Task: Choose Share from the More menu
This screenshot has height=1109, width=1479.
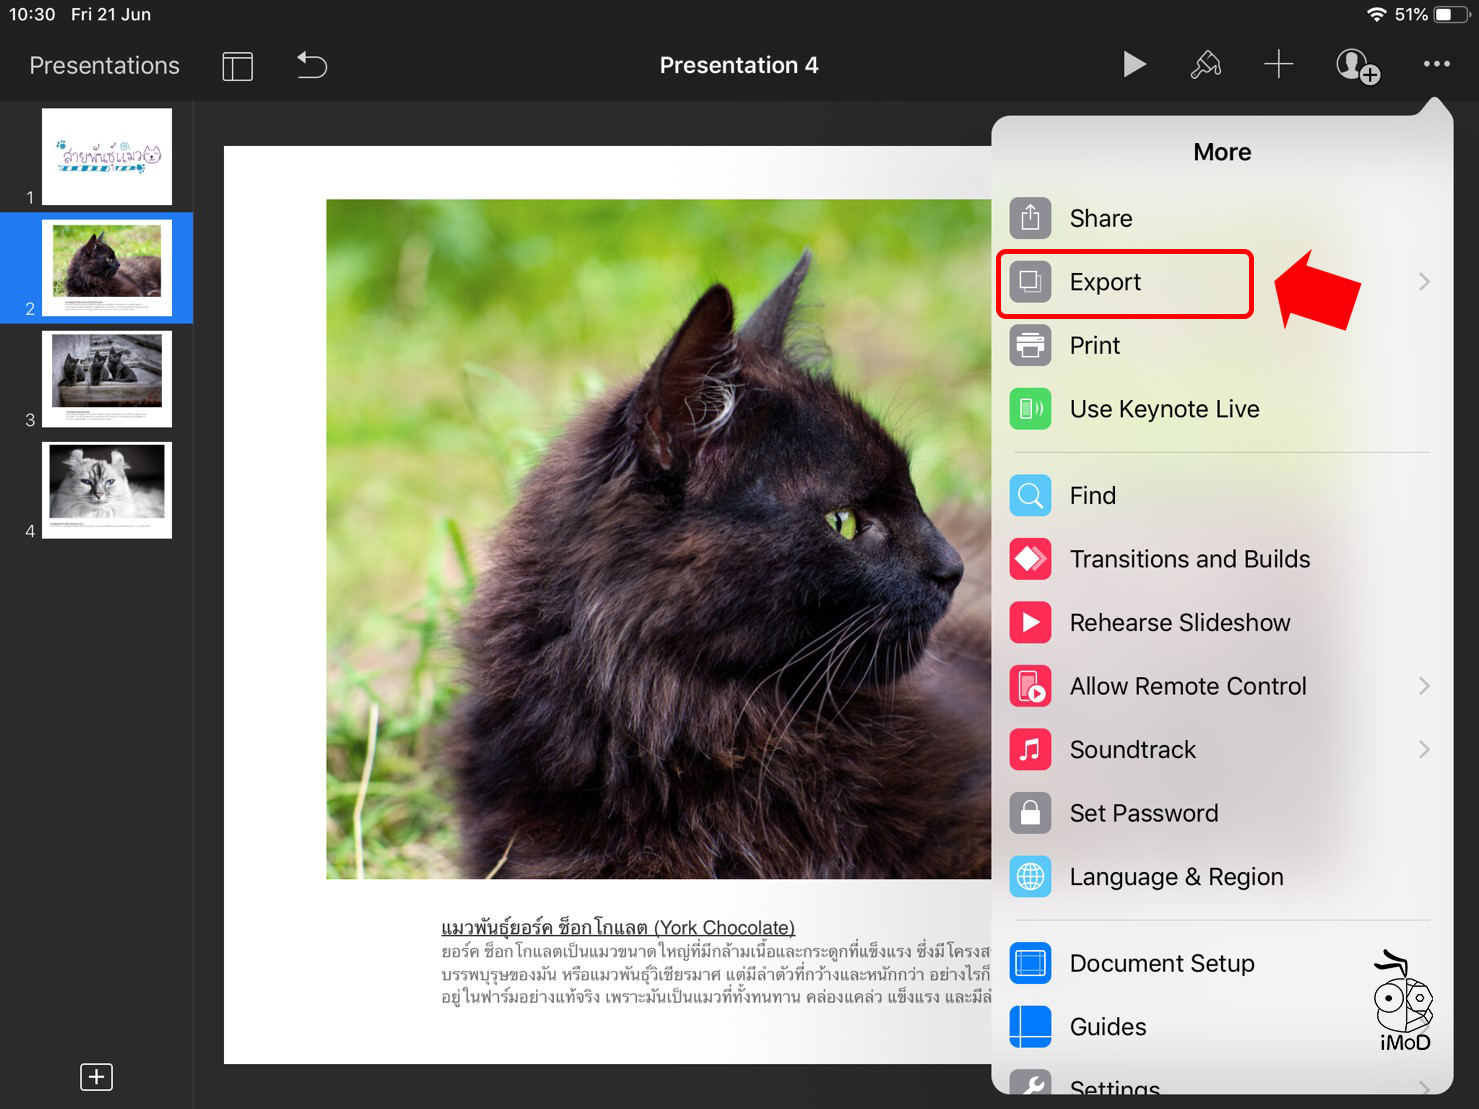Action: point(1100,219)
